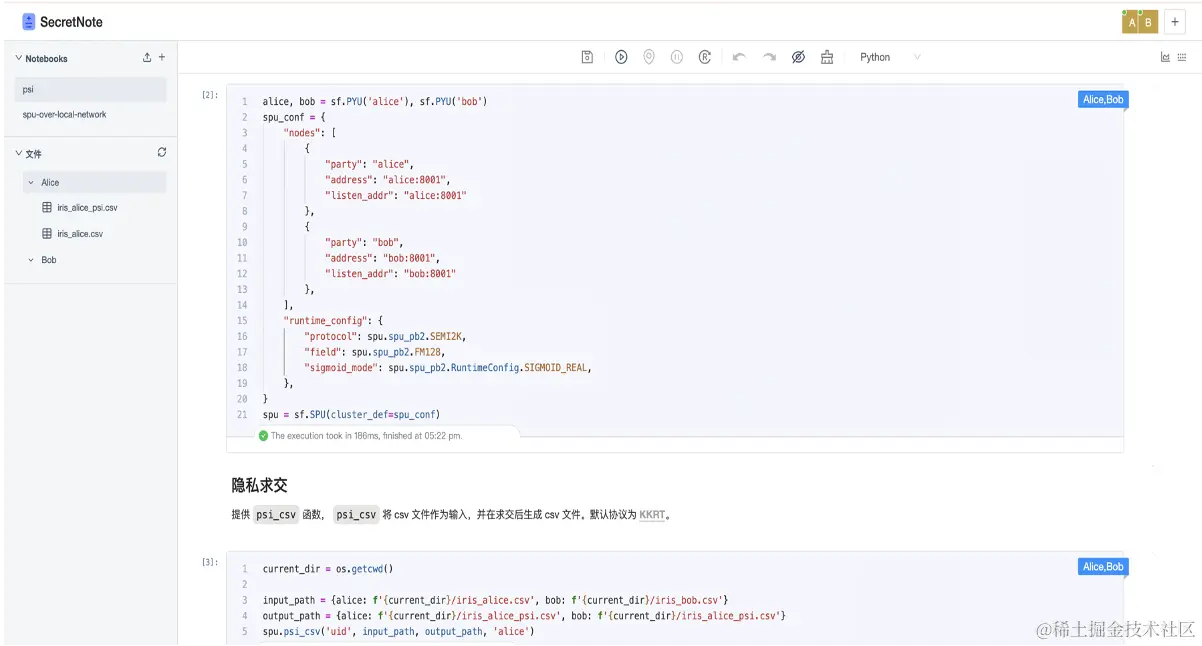This screenshot has height=646, width=1202.
Task: Expand the Bob folder
Action: pyautogui.click(x=31, y=260)
